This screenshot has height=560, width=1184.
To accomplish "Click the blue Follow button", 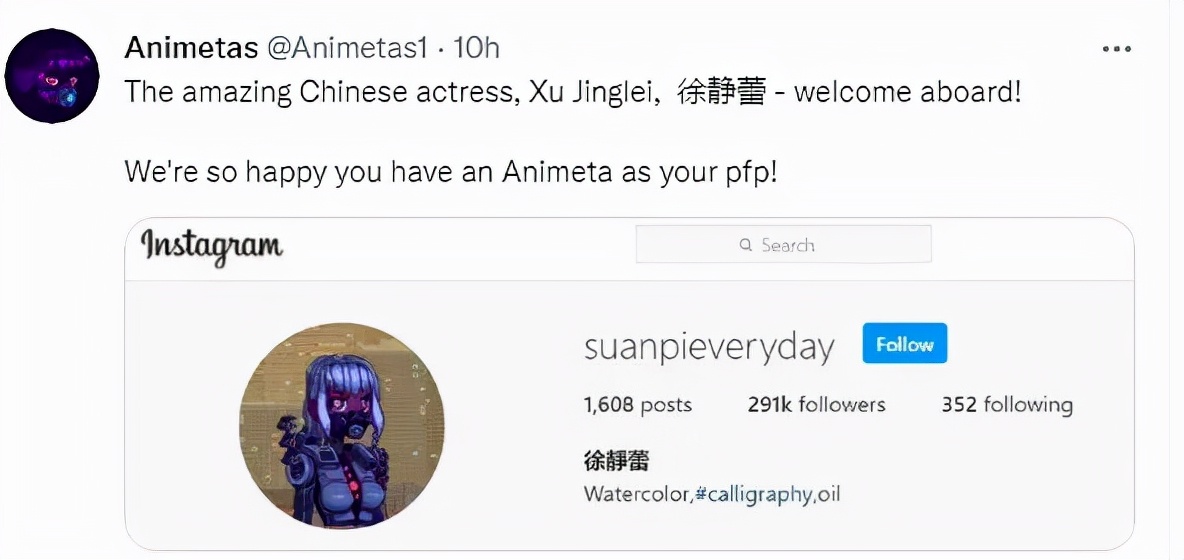I will click(x=905, y=344).
